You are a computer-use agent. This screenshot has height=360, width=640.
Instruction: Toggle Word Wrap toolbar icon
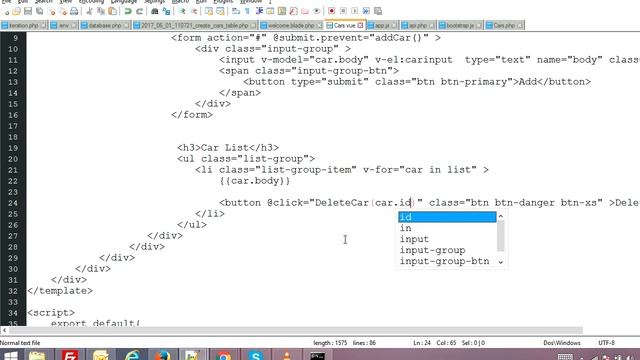(x=235, y=11)
